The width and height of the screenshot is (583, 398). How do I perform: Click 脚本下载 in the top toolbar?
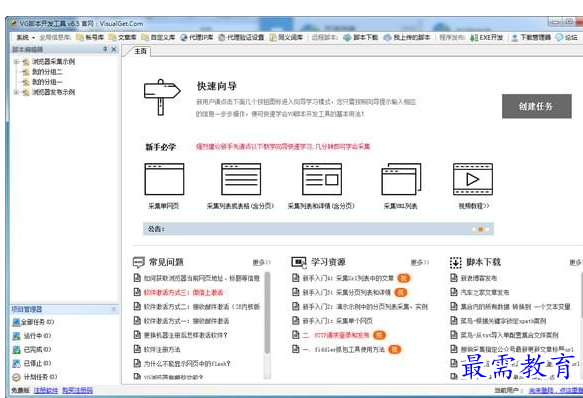click(361, 37)
